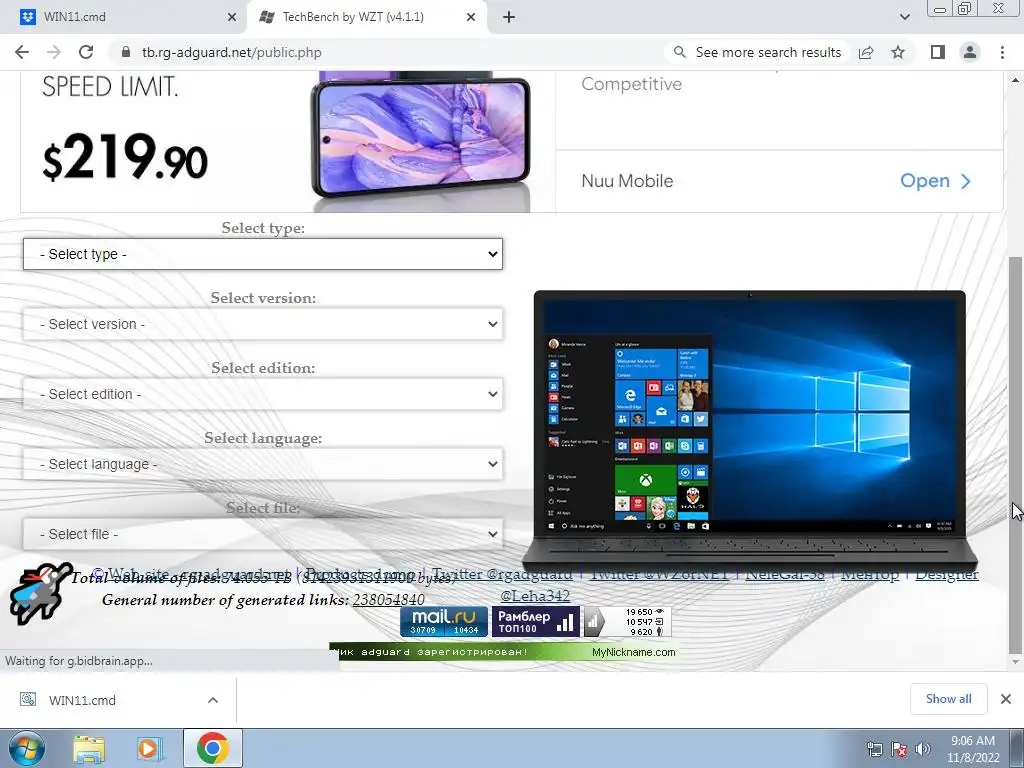The width and height of the screenshot is (1024, 768).
Task: Open the Select version dropdown
Action: point(263,324)
